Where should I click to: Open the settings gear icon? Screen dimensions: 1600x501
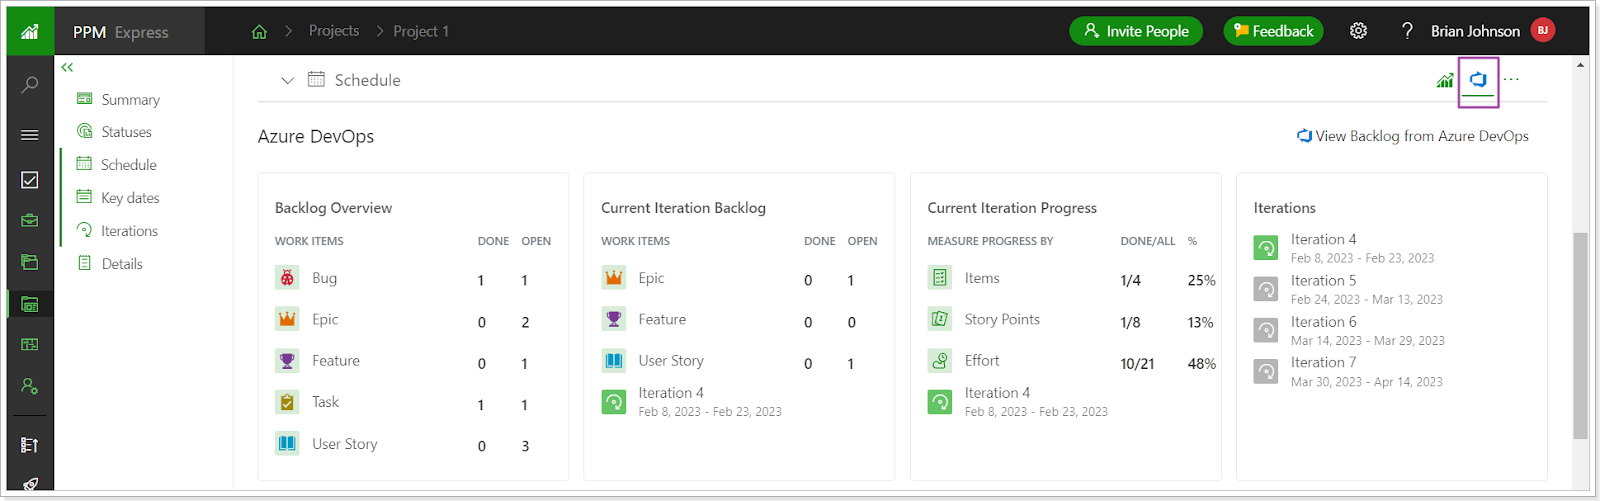(x=1358, y=31)
